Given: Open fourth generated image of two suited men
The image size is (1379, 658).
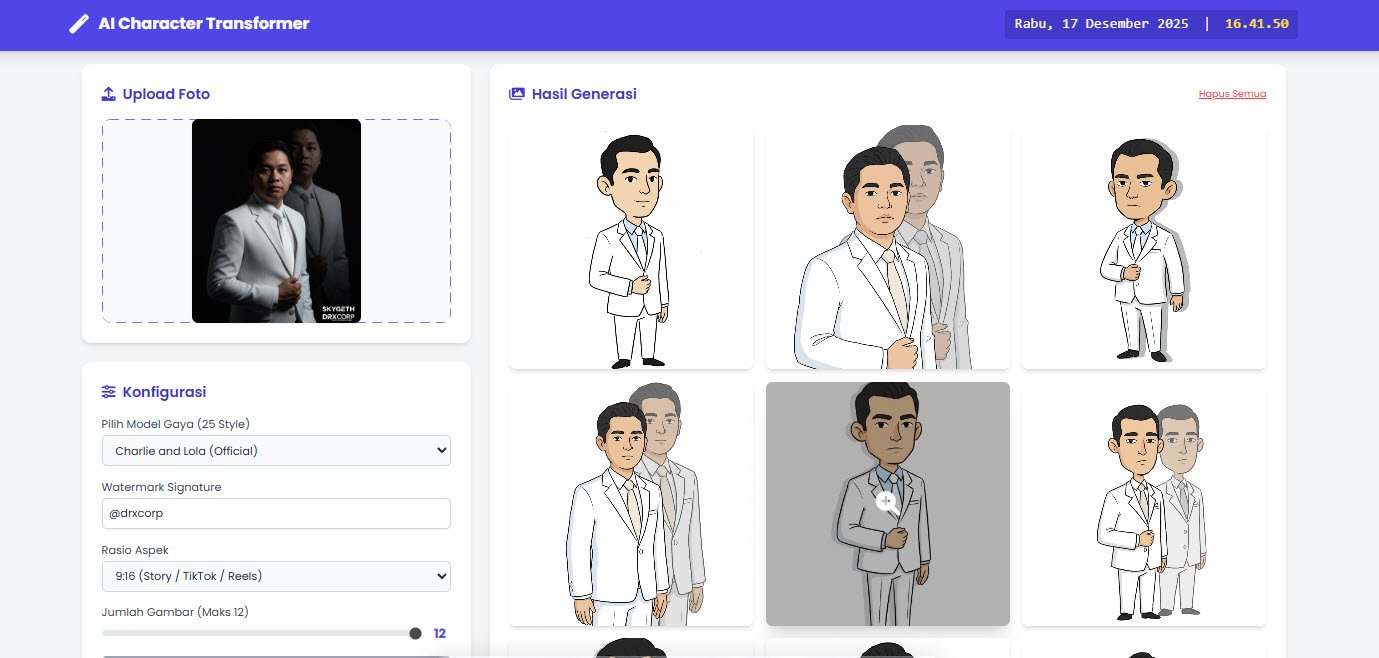Looking at the screenshot, I should pyautogui.click(x=630, y=504).
